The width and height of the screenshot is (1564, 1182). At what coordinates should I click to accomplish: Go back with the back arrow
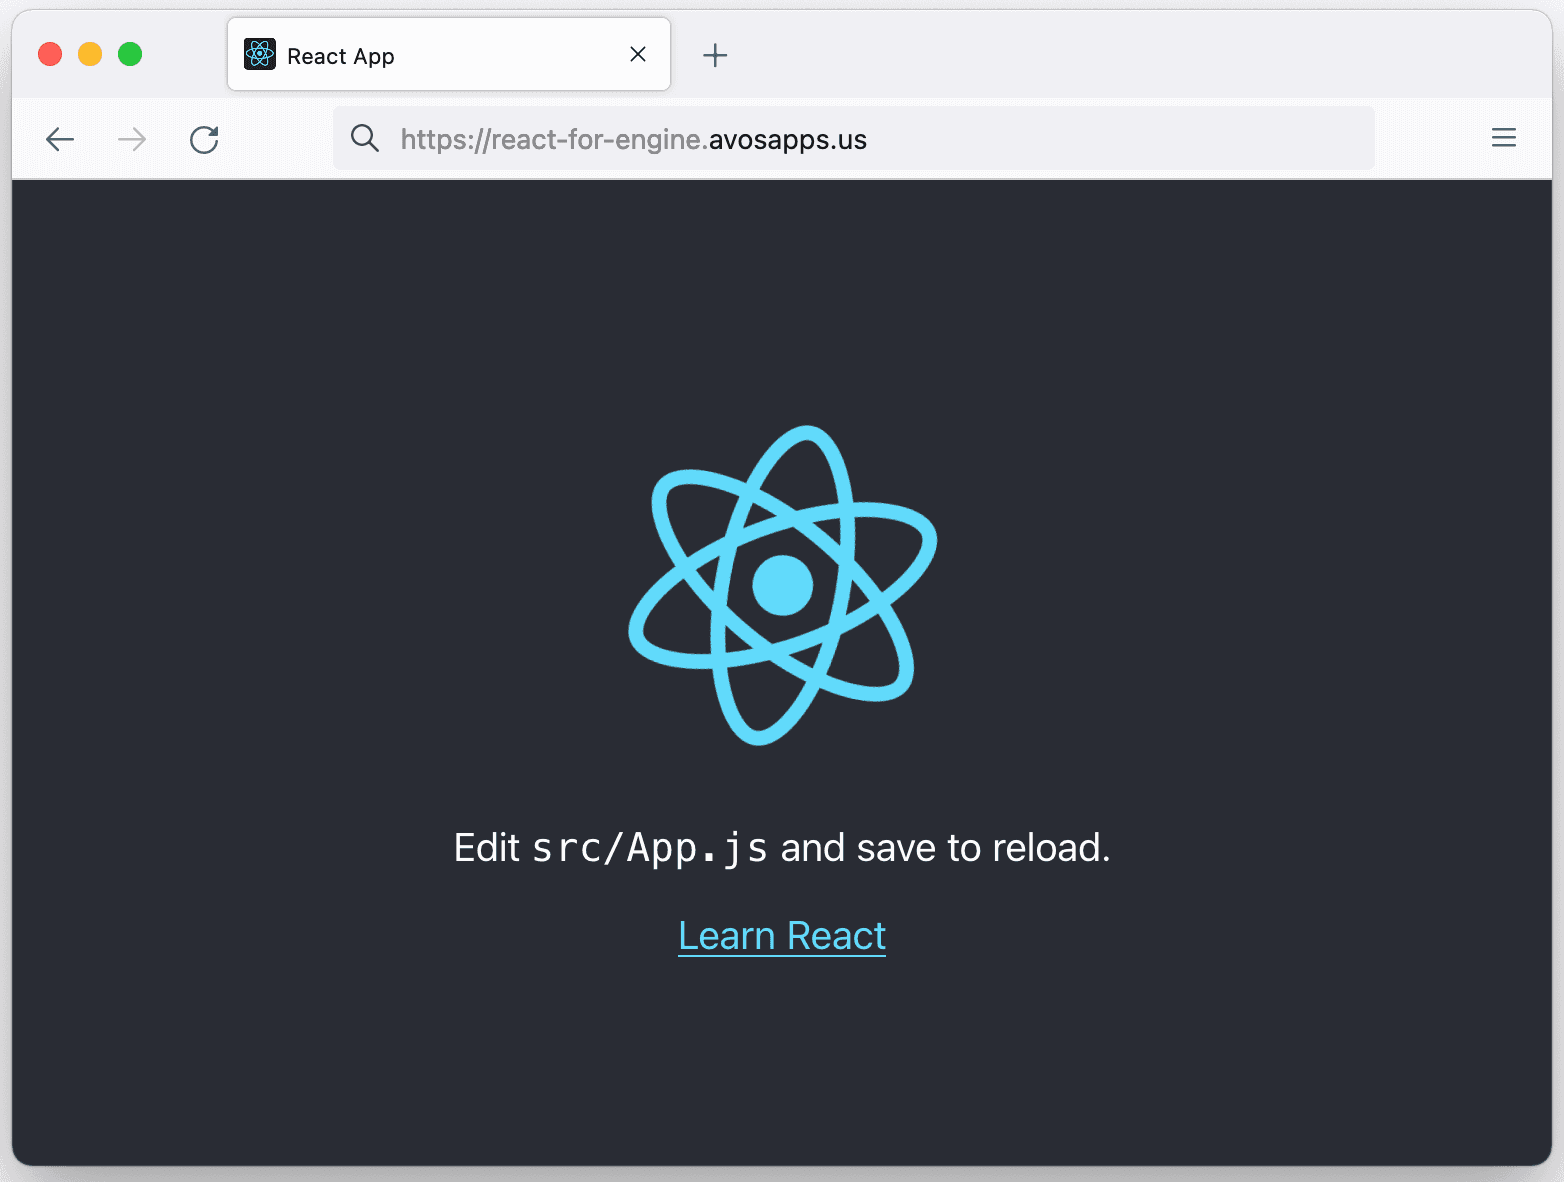coord(60,139)
